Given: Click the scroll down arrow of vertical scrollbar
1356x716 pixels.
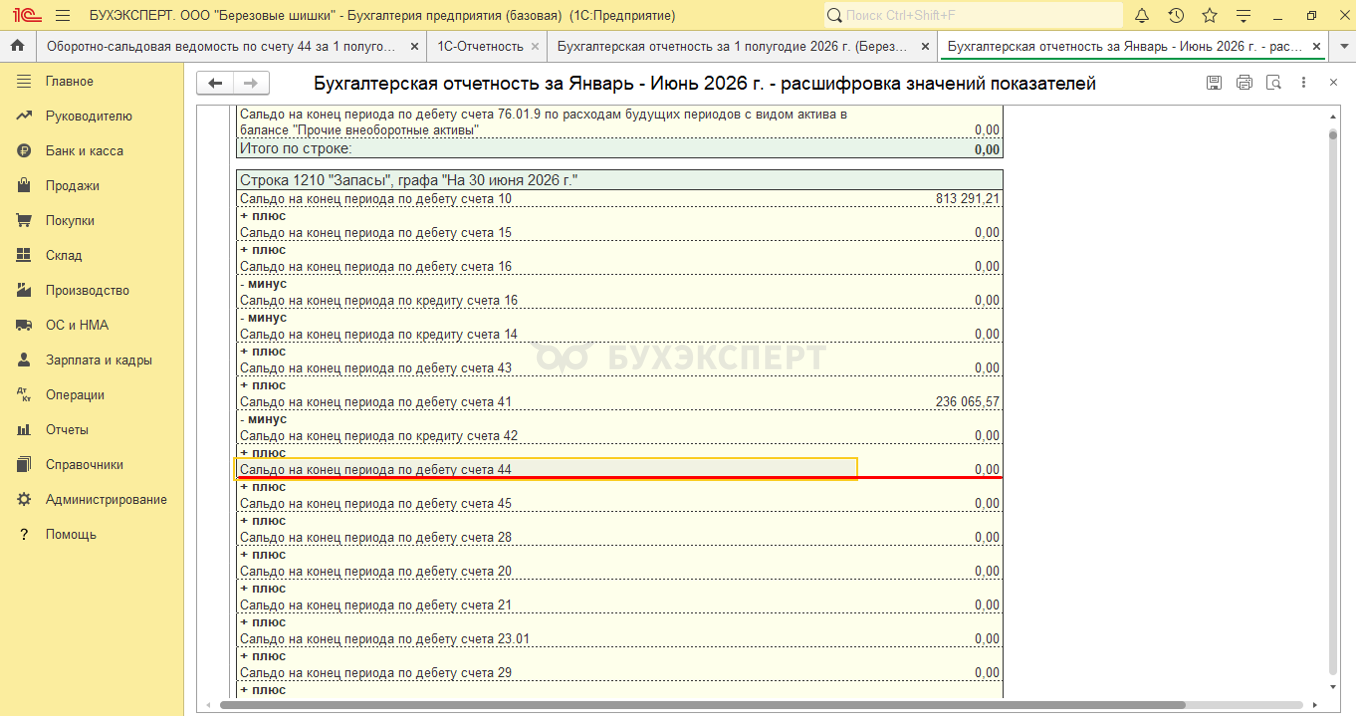Looking at the screenshot, I should [1333, 688].
